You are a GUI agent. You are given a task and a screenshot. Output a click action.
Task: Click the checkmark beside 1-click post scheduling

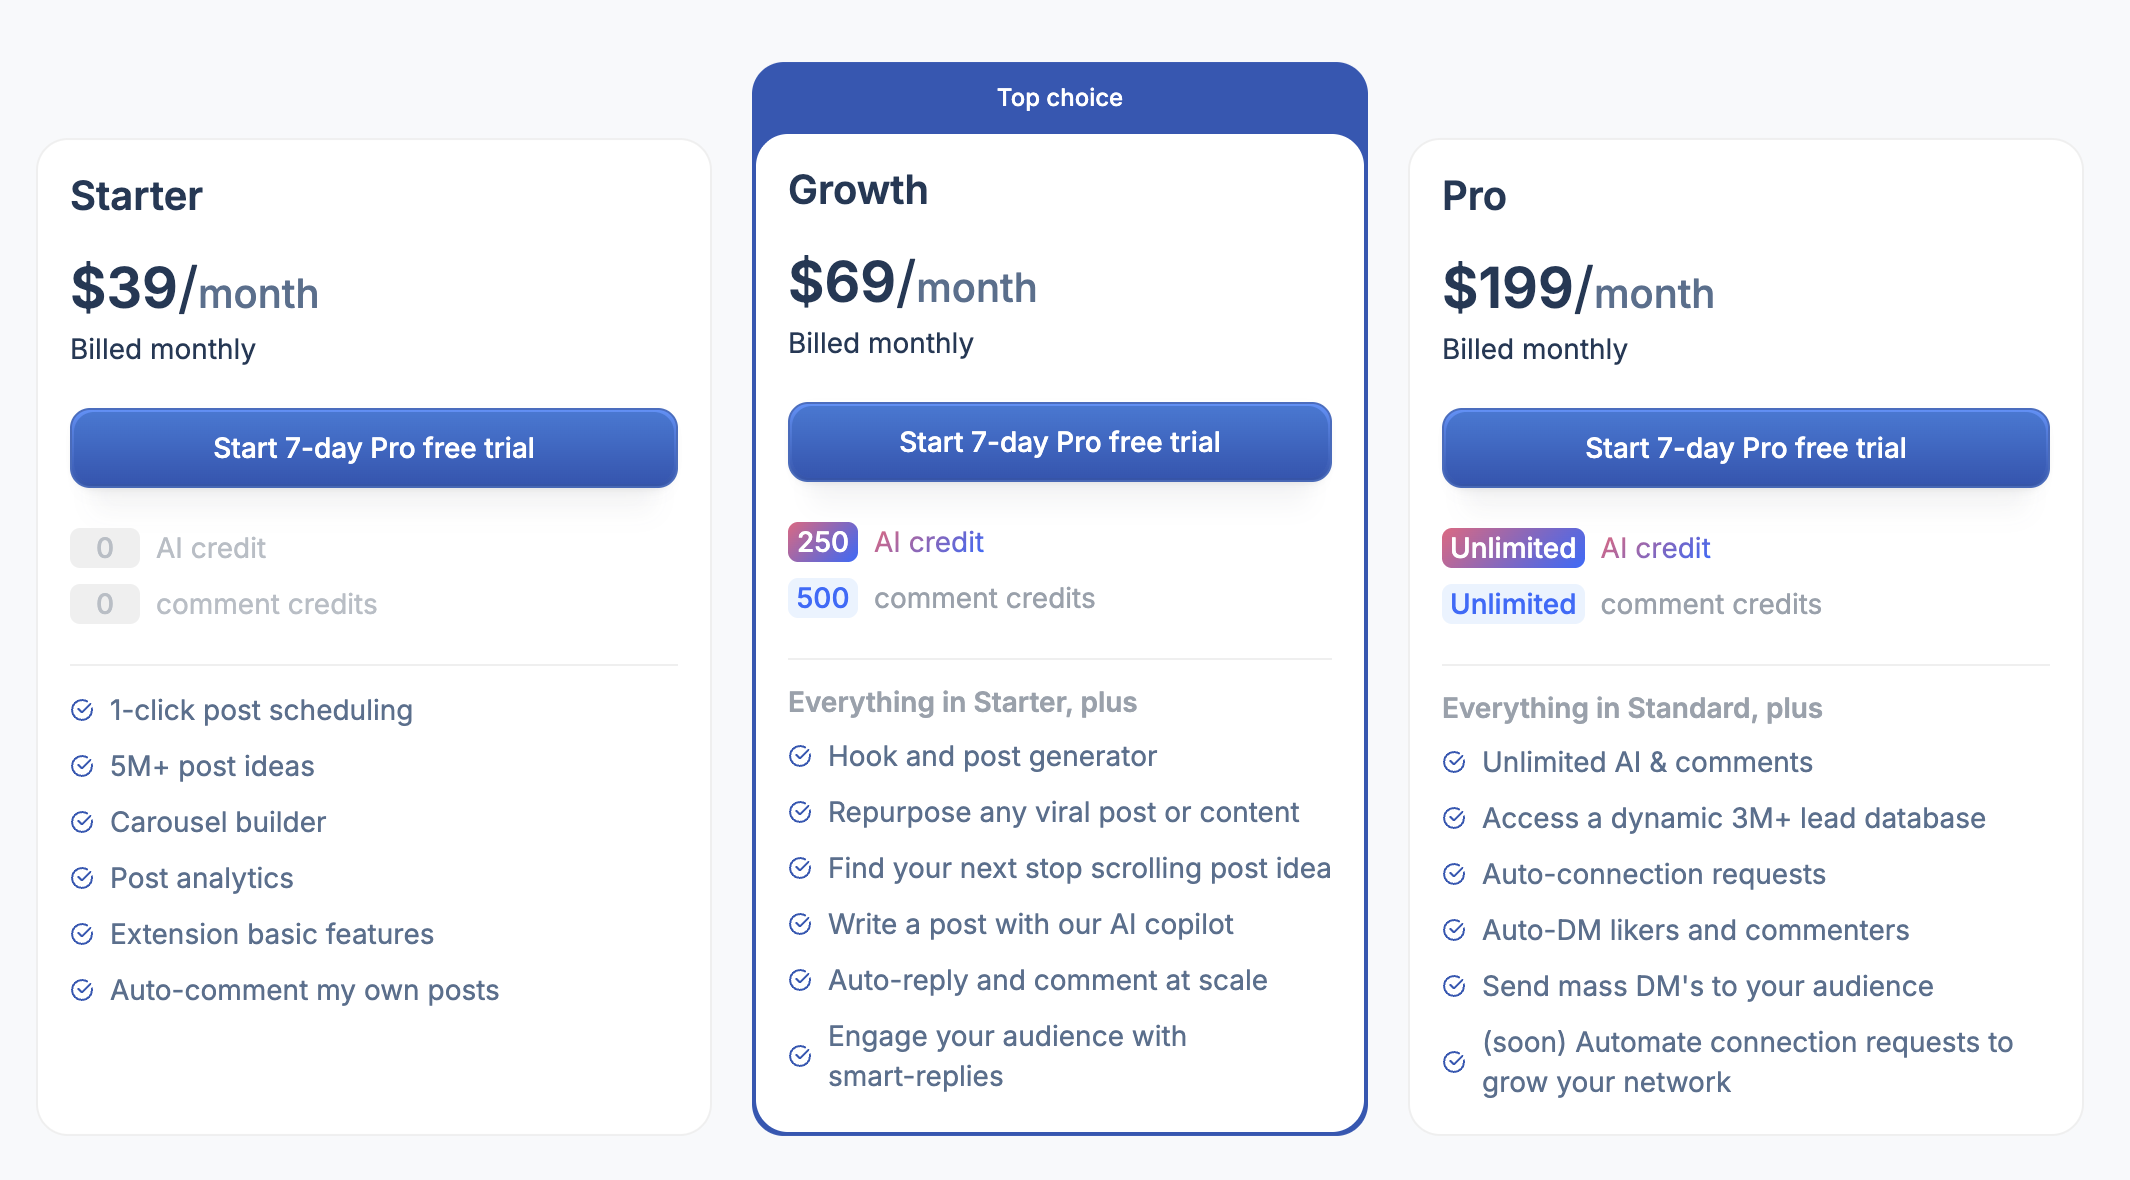coord(83,710)
